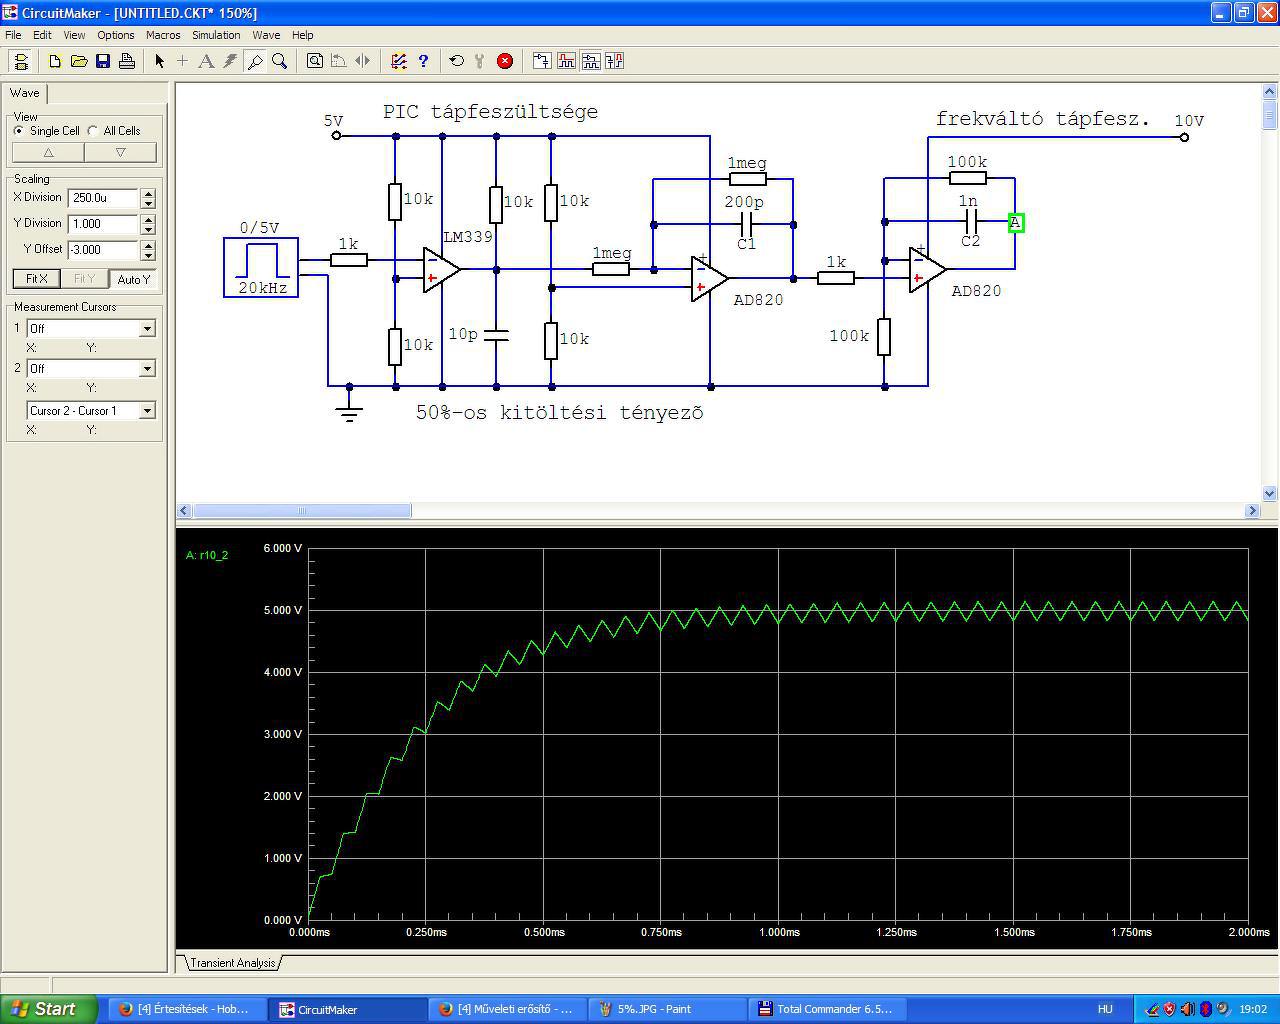Increase X Division with up spinner
The height and width of the screenshot is (1024, 1280).
pyautogui.click(x=148, y=194)
